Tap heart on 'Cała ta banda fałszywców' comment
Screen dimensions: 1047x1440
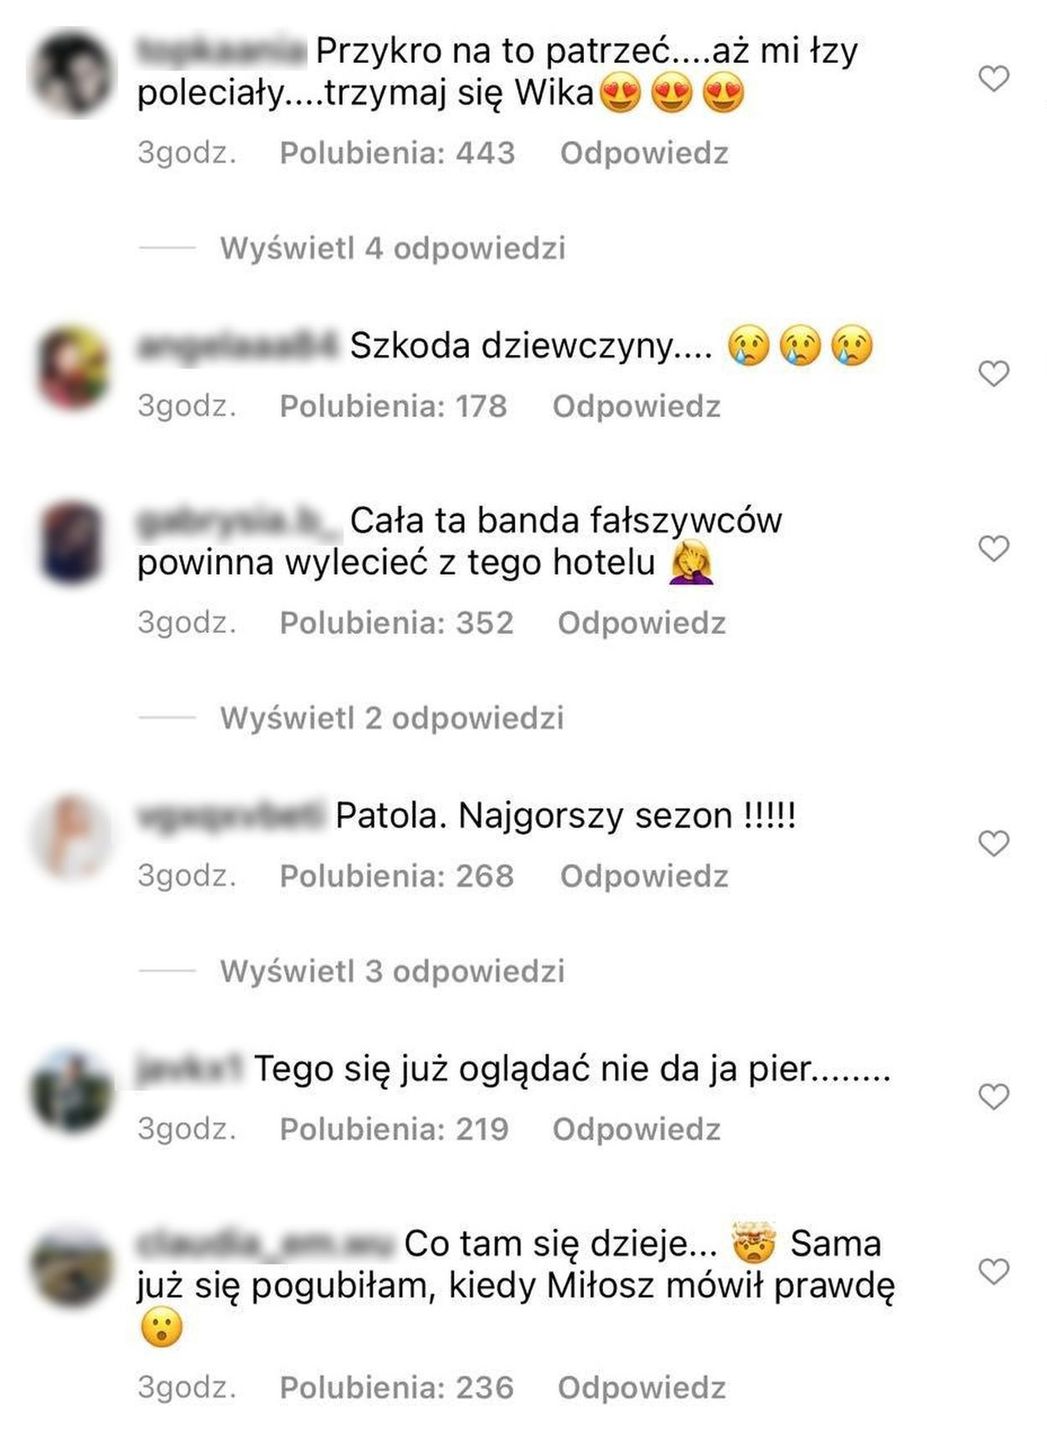[993, 548]
